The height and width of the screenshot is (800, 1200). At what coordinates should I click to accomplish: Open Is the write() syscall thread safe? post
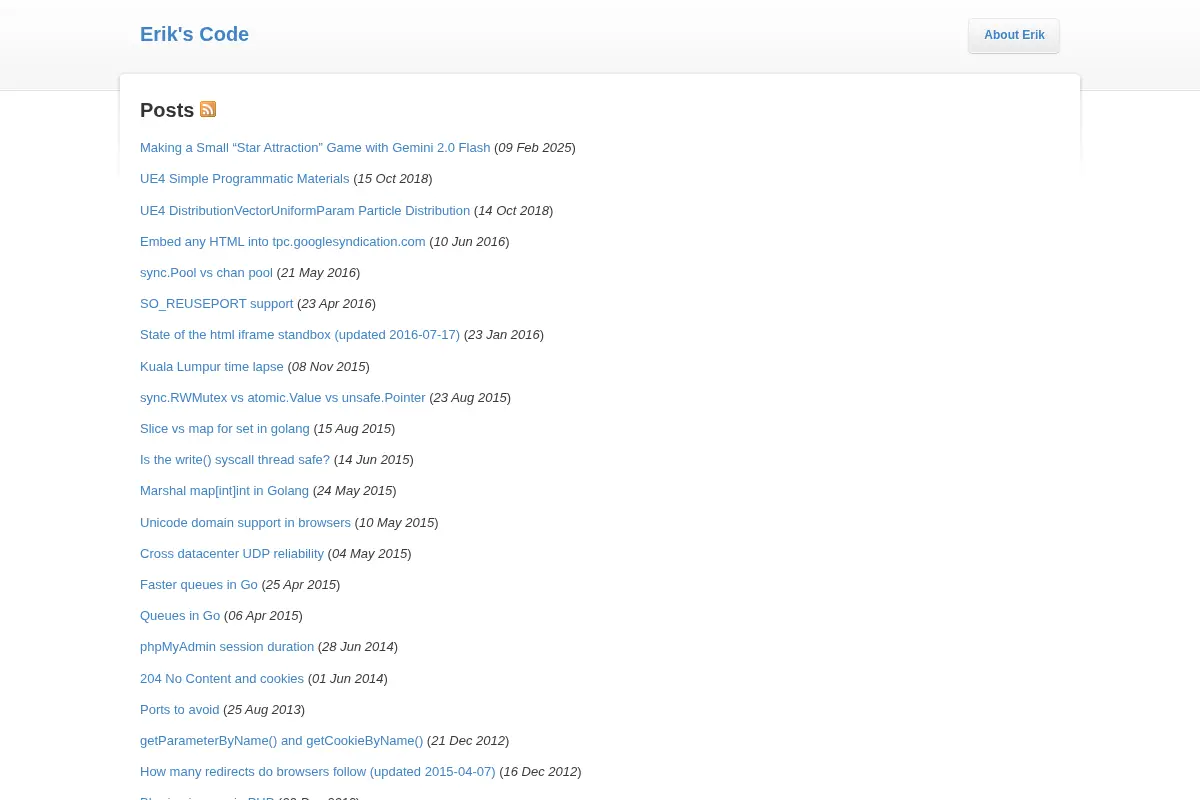(235, 459)
